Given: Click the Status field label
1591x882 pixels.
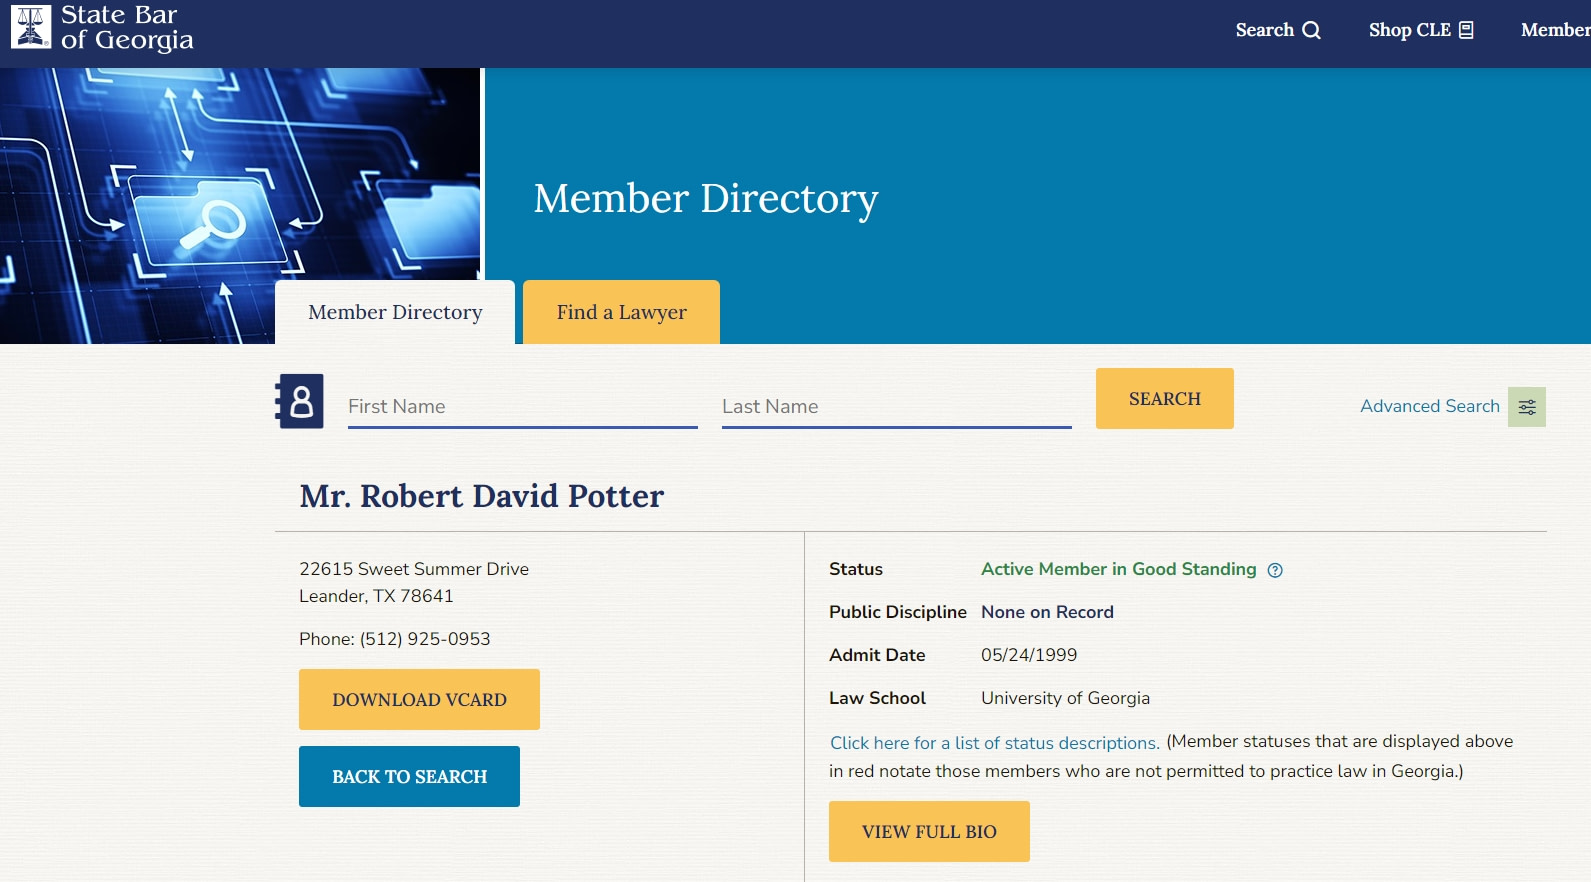Looking at the screenshot, I should pyautogui.click(x=856, y=569).
